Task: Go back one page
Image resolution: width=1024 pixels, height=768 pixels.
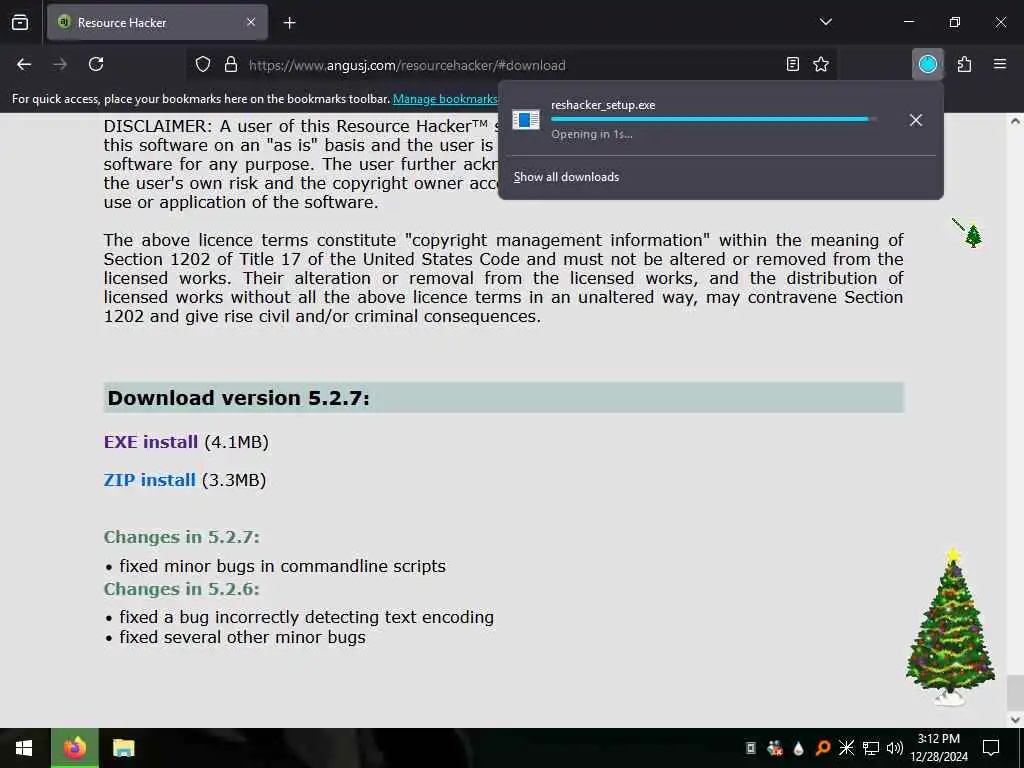Action: point(24,64)
